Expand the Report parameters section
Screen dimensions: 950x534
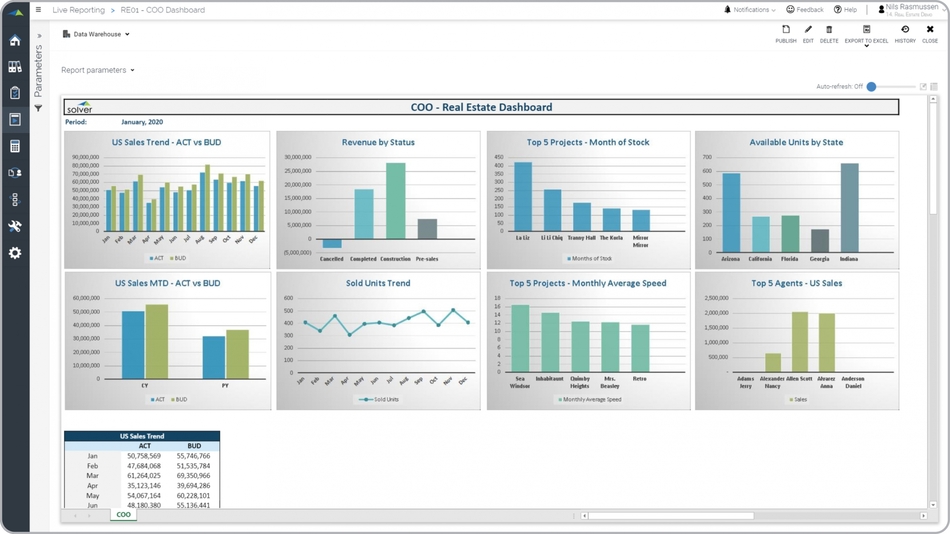(97, 70)
